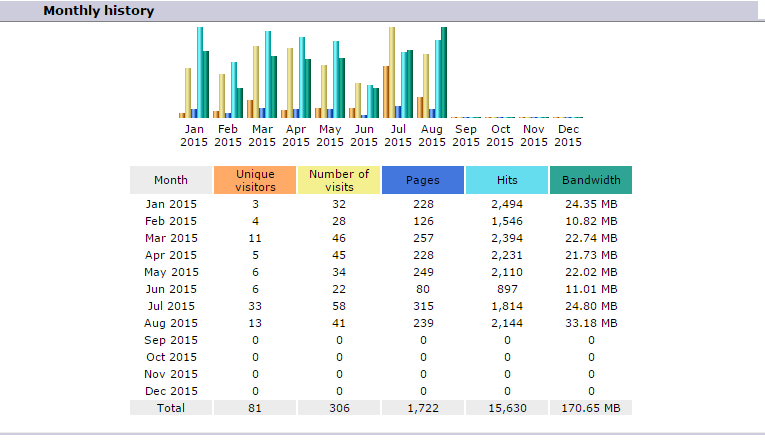Click the cyan Hits column header
This screenshot has height=445, width=765.
pos(507,180)
